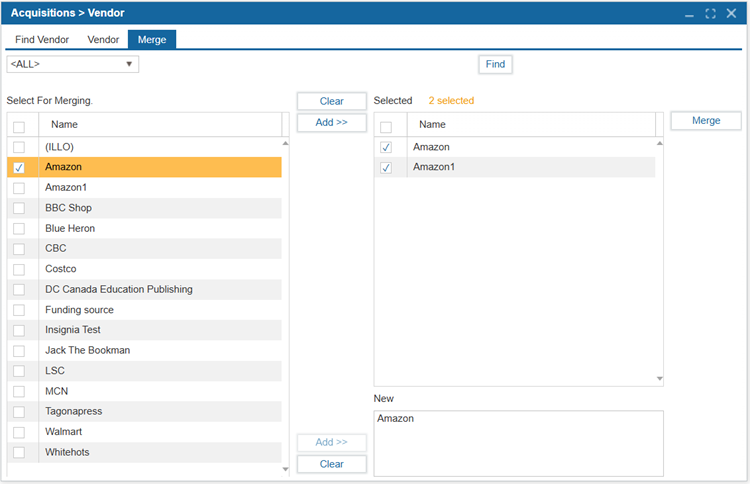Viewport: 750px width, 484px height.
Task: Click scroll-up arrow of Selected list
Action: (660, 143)
